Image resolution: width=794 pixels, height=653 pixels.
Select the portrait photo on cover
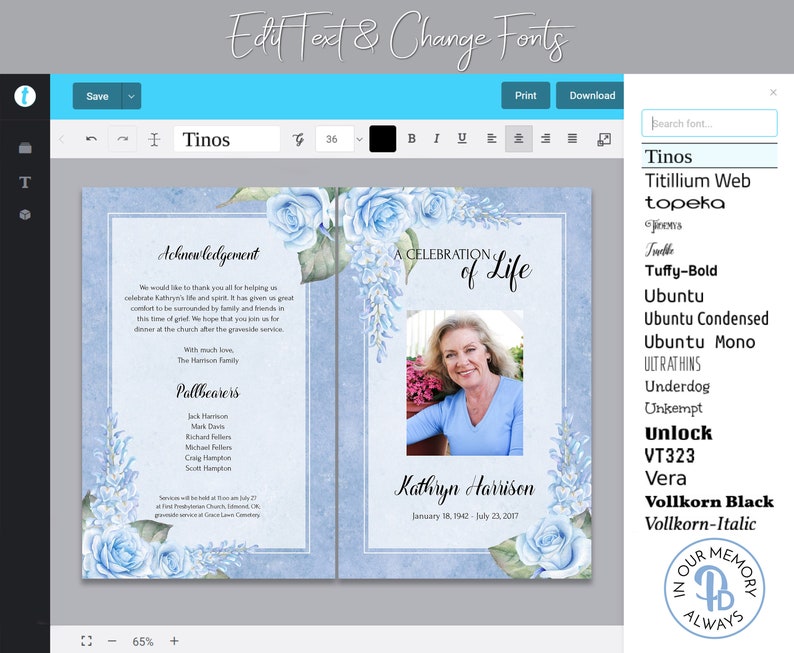(464, 383)
